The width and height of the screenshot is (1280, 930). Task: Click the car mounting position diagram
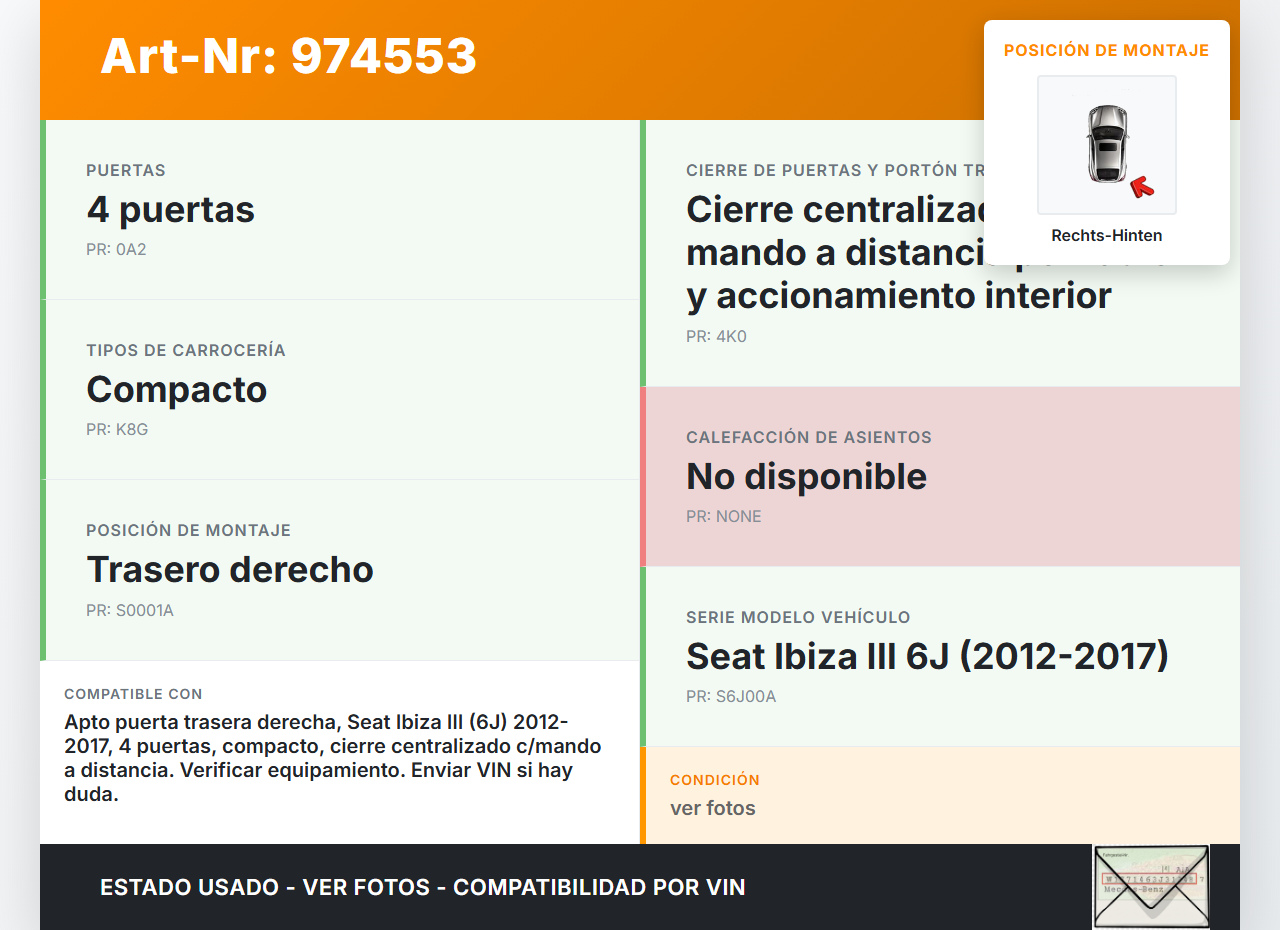pos(1107,145)
